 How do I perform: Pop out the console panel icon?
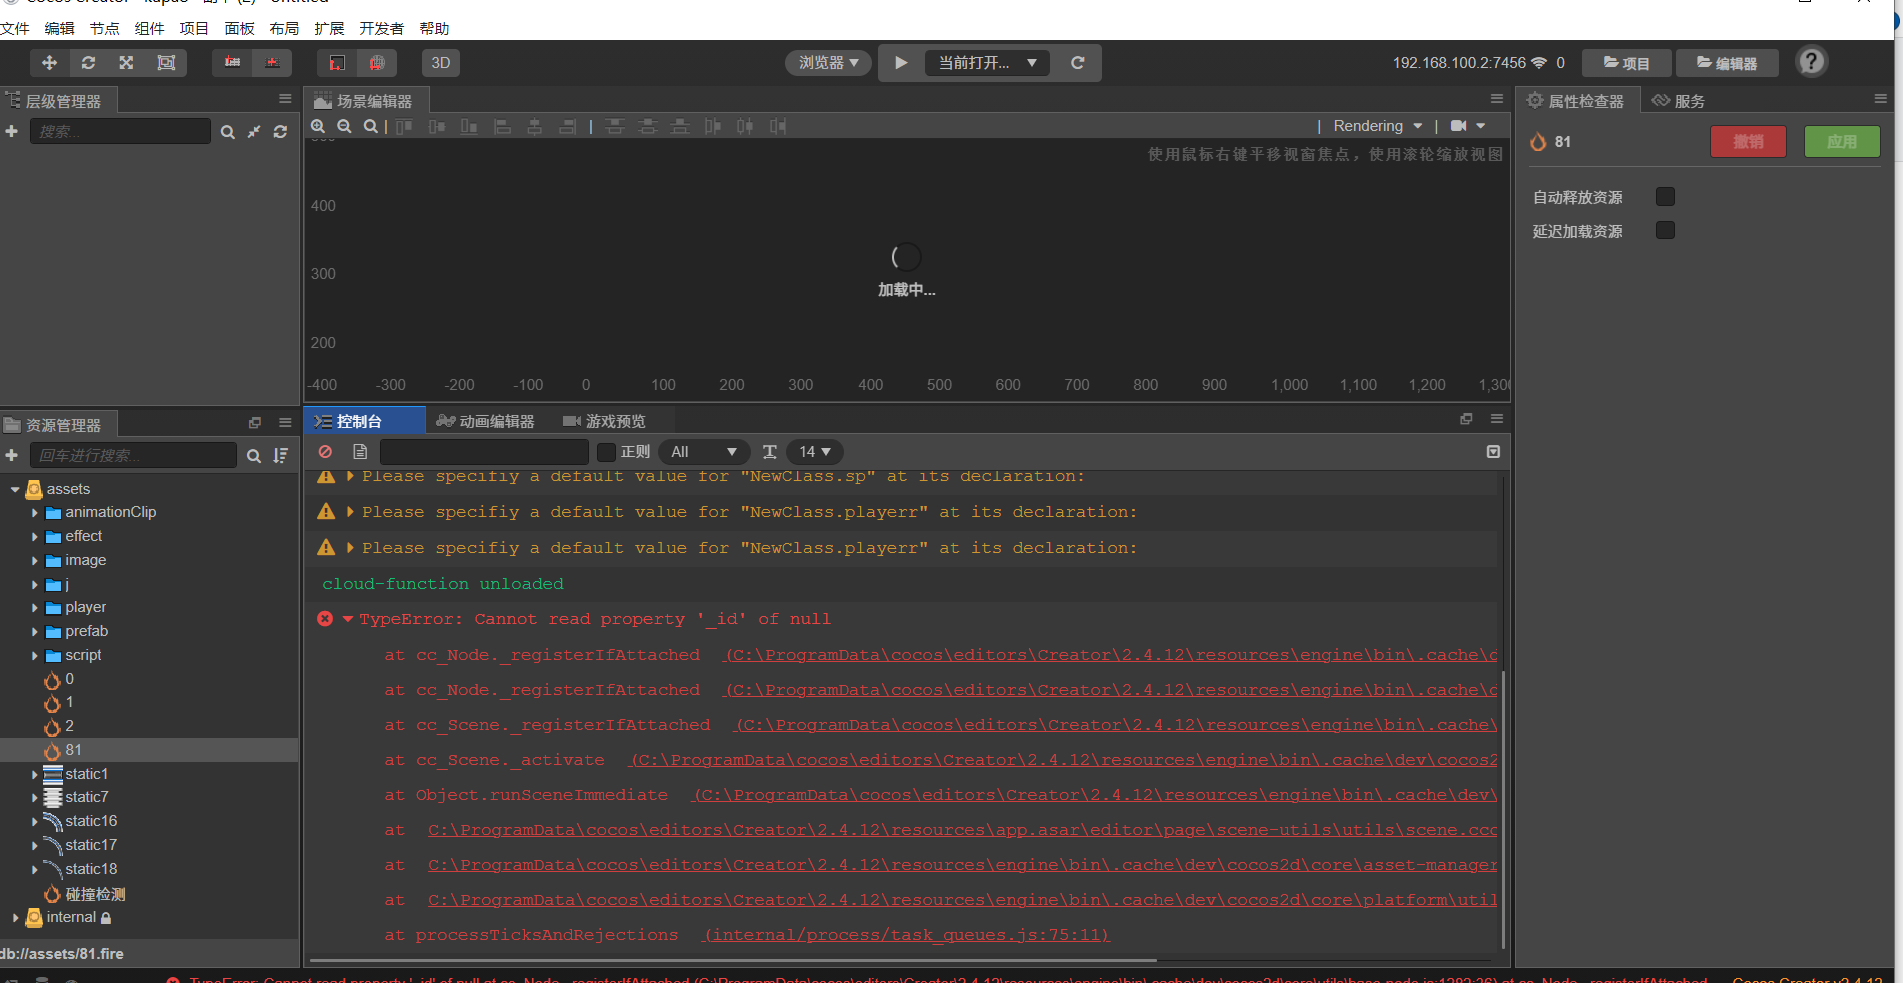pyautogui.click(x=1466, y=419)
